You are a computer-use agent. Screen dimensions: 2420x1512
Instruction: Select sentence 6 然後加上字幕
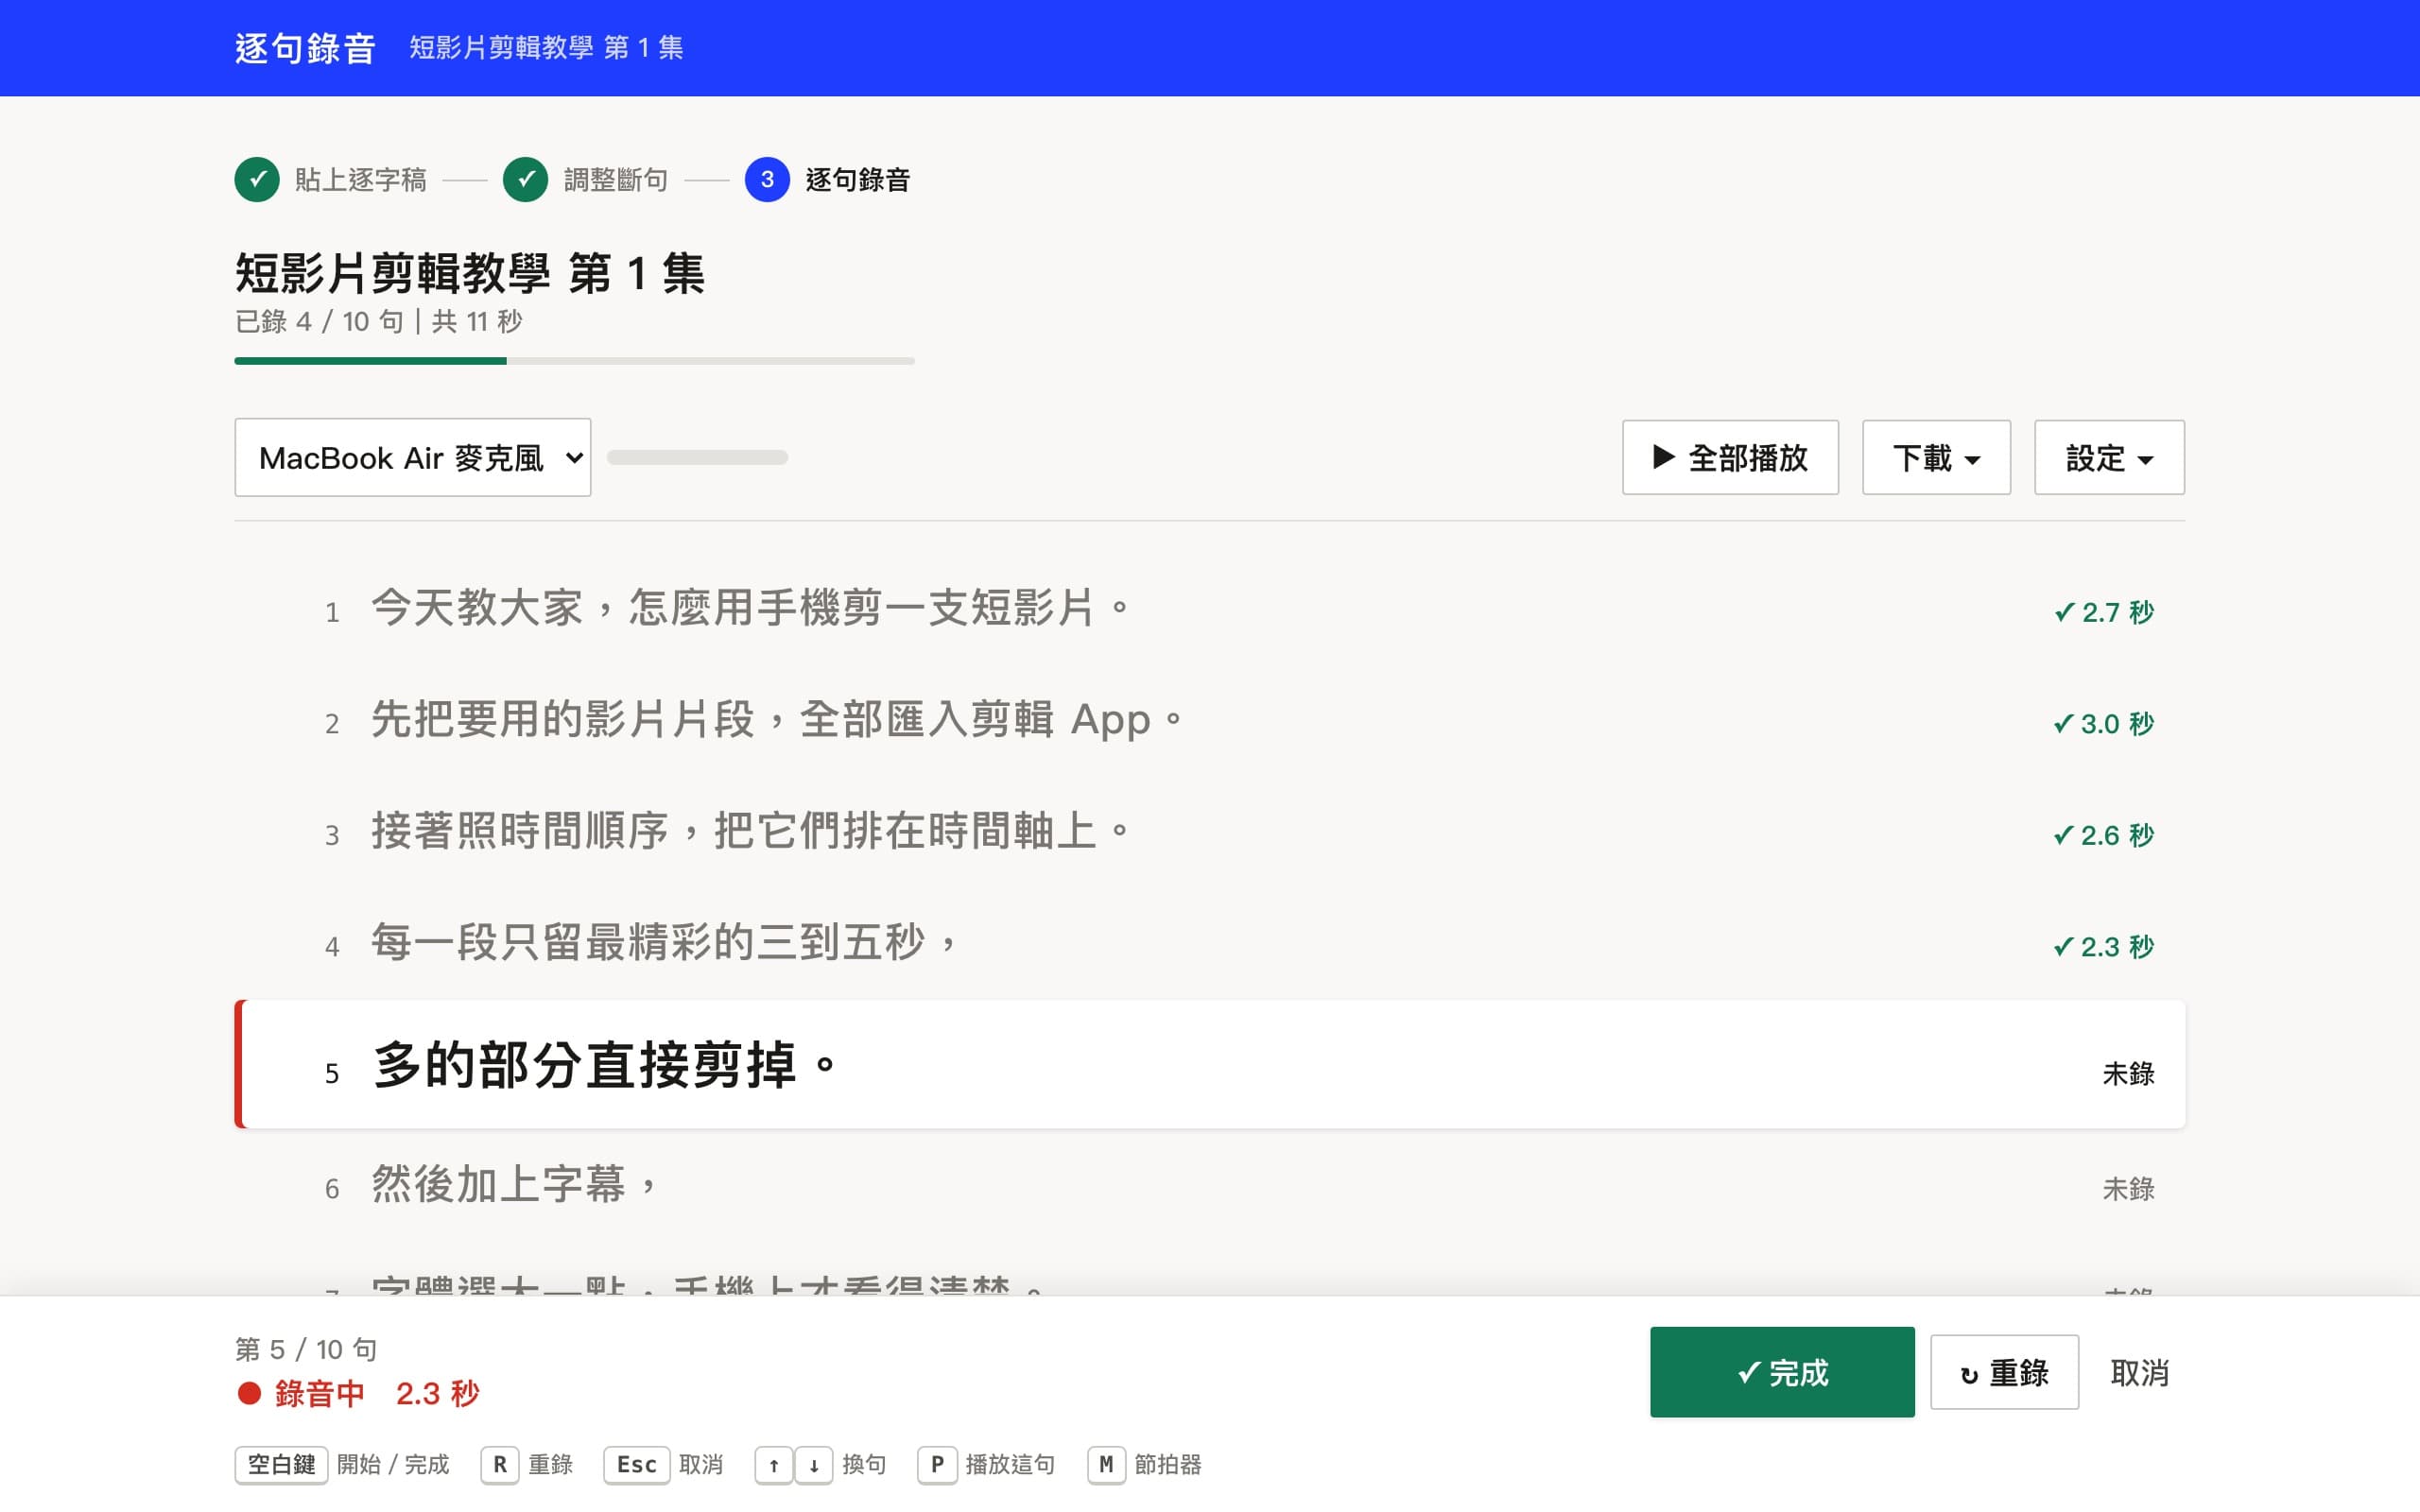[1209, 1185]
